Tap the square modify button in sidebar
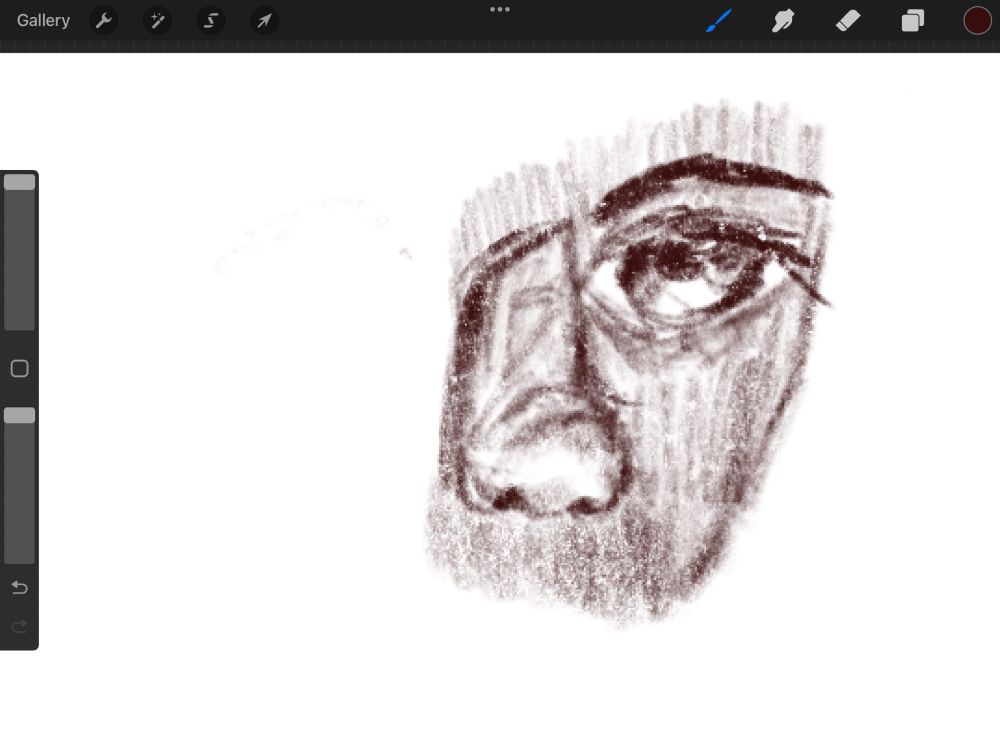The image size is (1000, 750). 19,369
